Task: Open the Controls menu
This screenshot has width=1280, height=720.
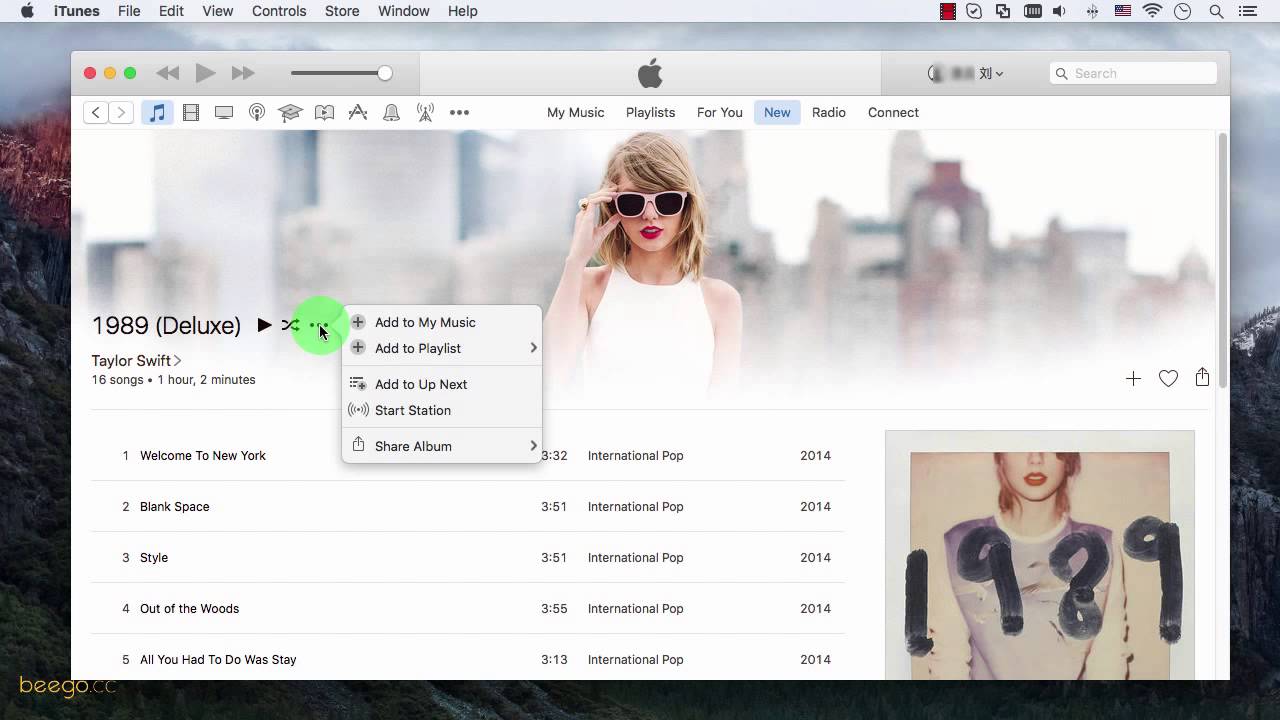Action: pyautogui.click(x=279, y=11)
